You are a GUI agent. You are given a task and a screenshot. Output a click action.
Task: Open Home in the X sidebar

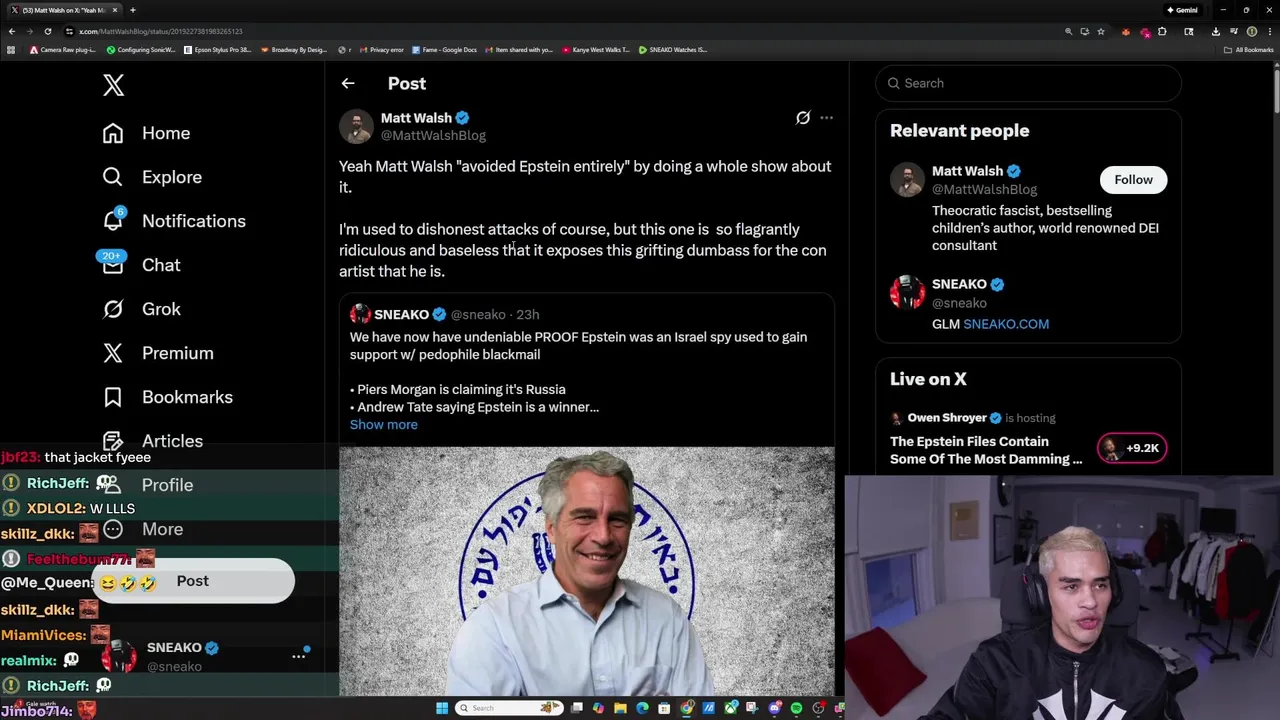(x=146, y=133)
